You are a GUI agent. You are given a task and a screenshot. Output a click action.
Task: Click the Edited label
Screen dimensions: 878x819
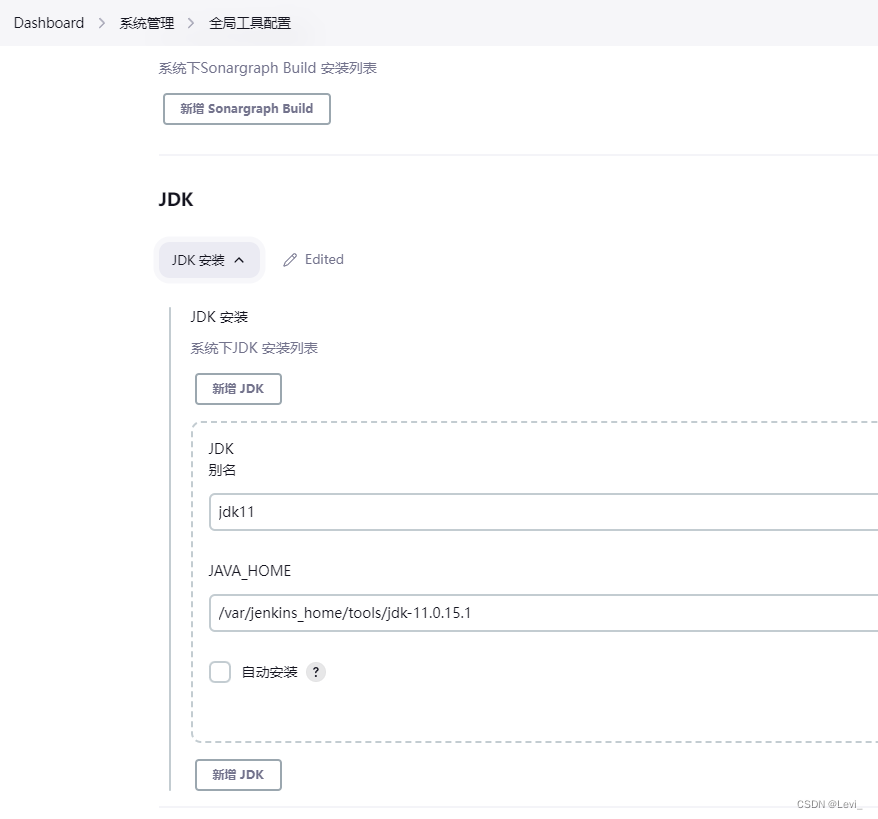[325, 259]
